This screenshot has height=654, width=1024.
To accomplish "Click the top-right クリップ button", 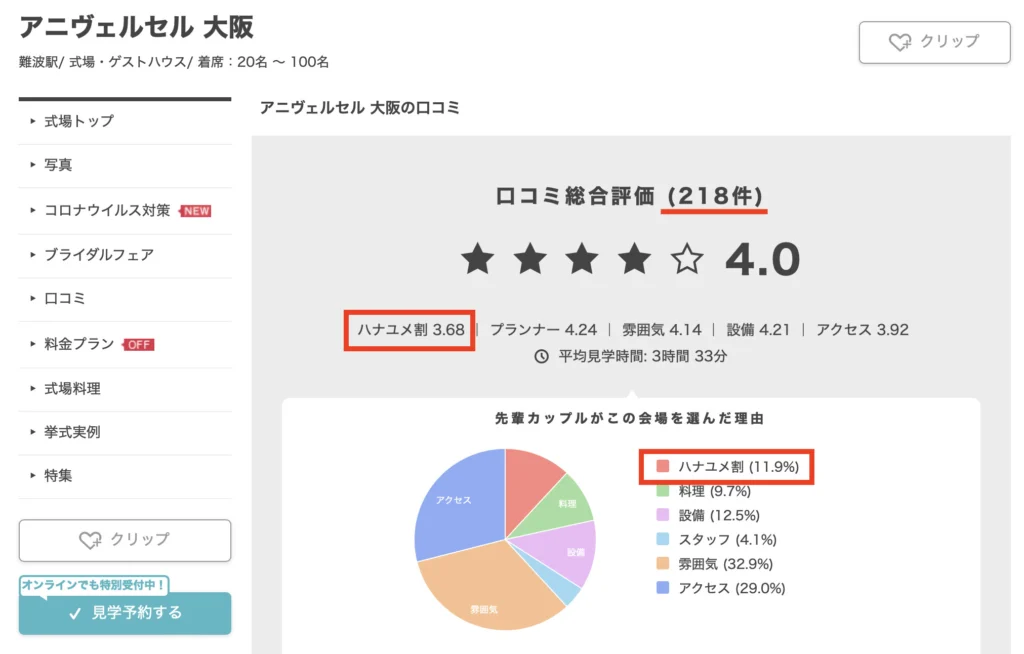I will click(934, 42).
